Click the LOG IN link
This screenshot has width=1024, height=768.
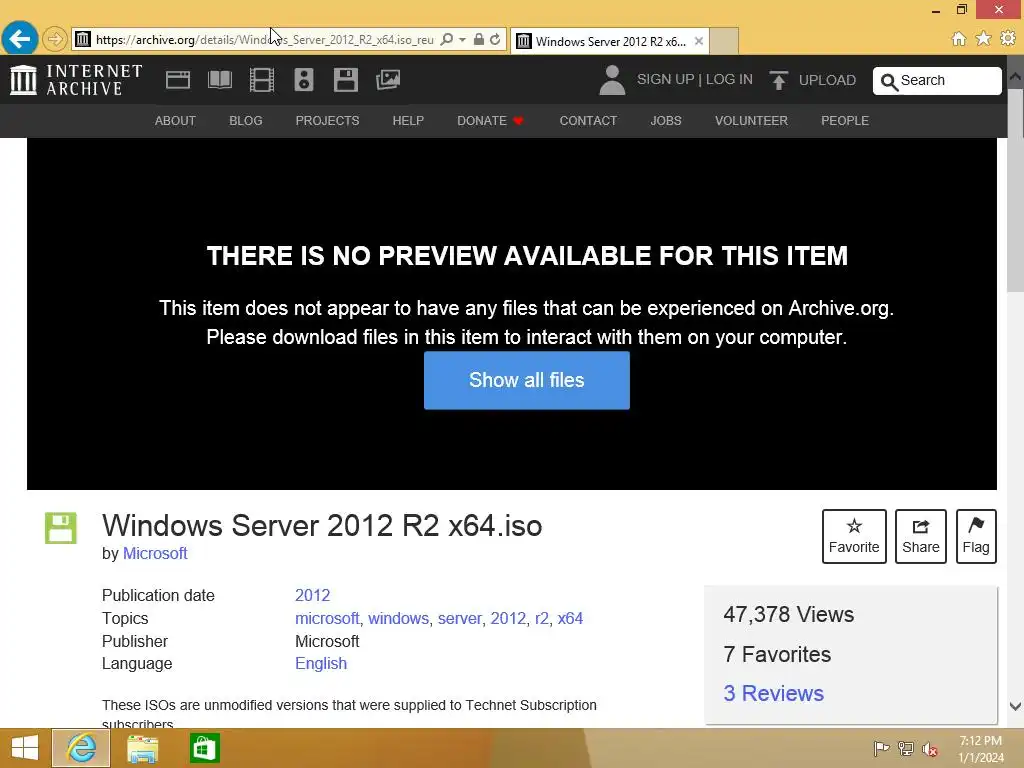(729, 79)
